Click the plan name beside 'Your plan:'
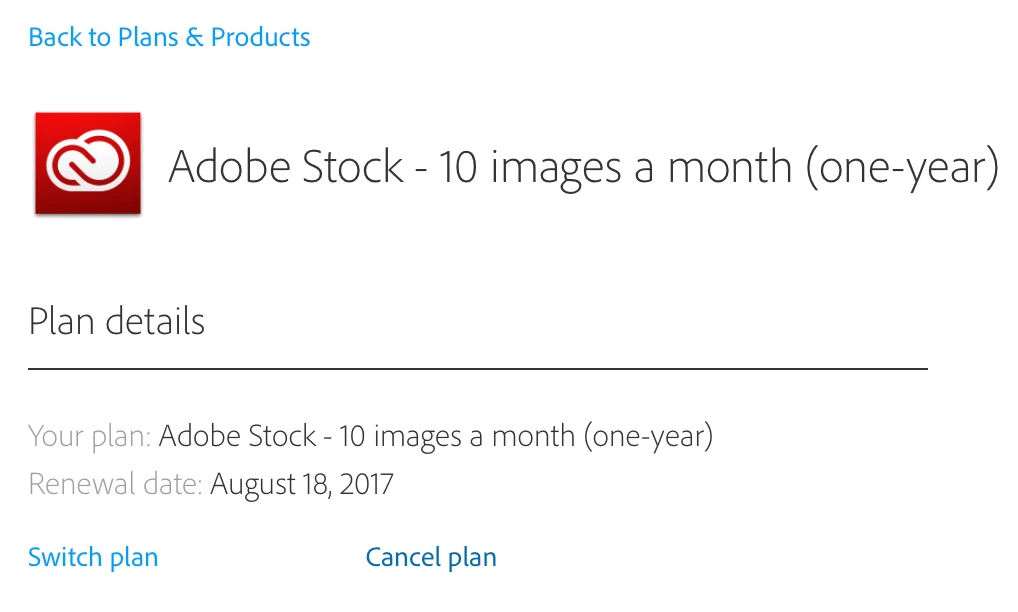1018x612 pixels. tap(435, 437)
